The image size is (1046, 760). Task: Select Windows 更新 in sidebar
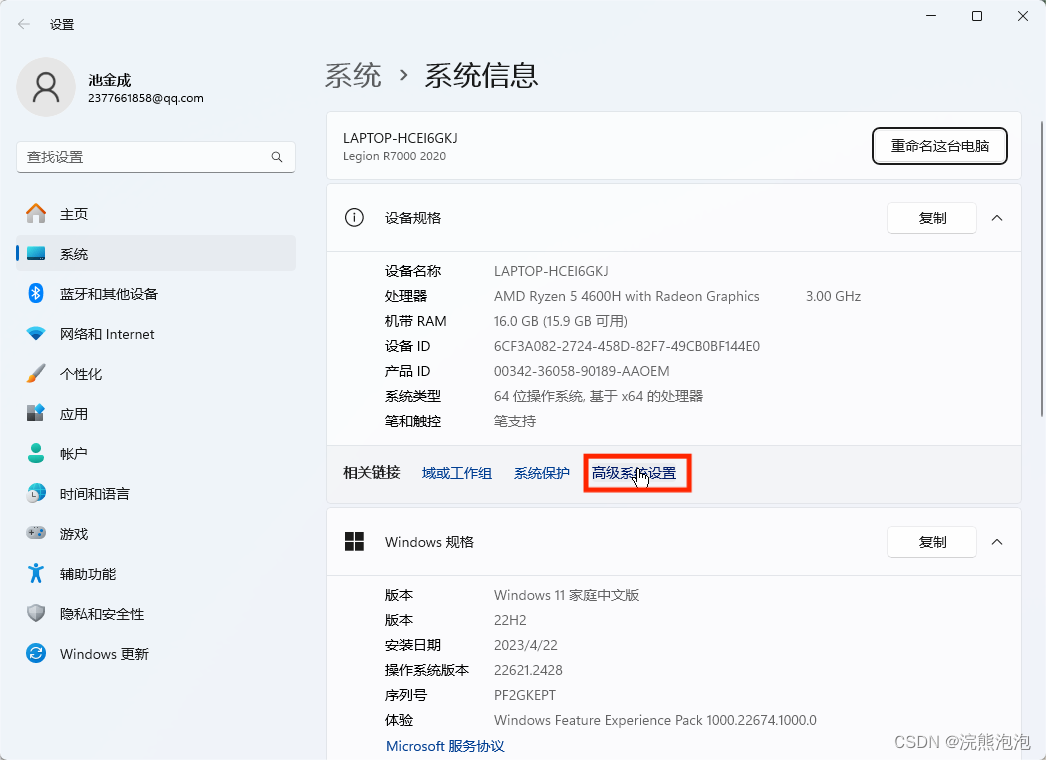pyautogui.click(x=155, y=653)
